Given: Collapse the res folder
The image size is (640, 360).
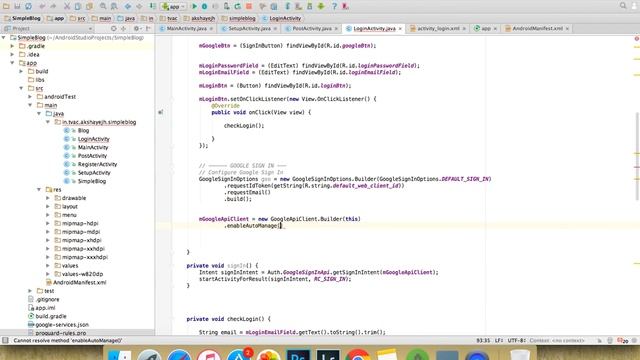Looking at the screenshot, I should pyautogui.click(x=39, y=189).
